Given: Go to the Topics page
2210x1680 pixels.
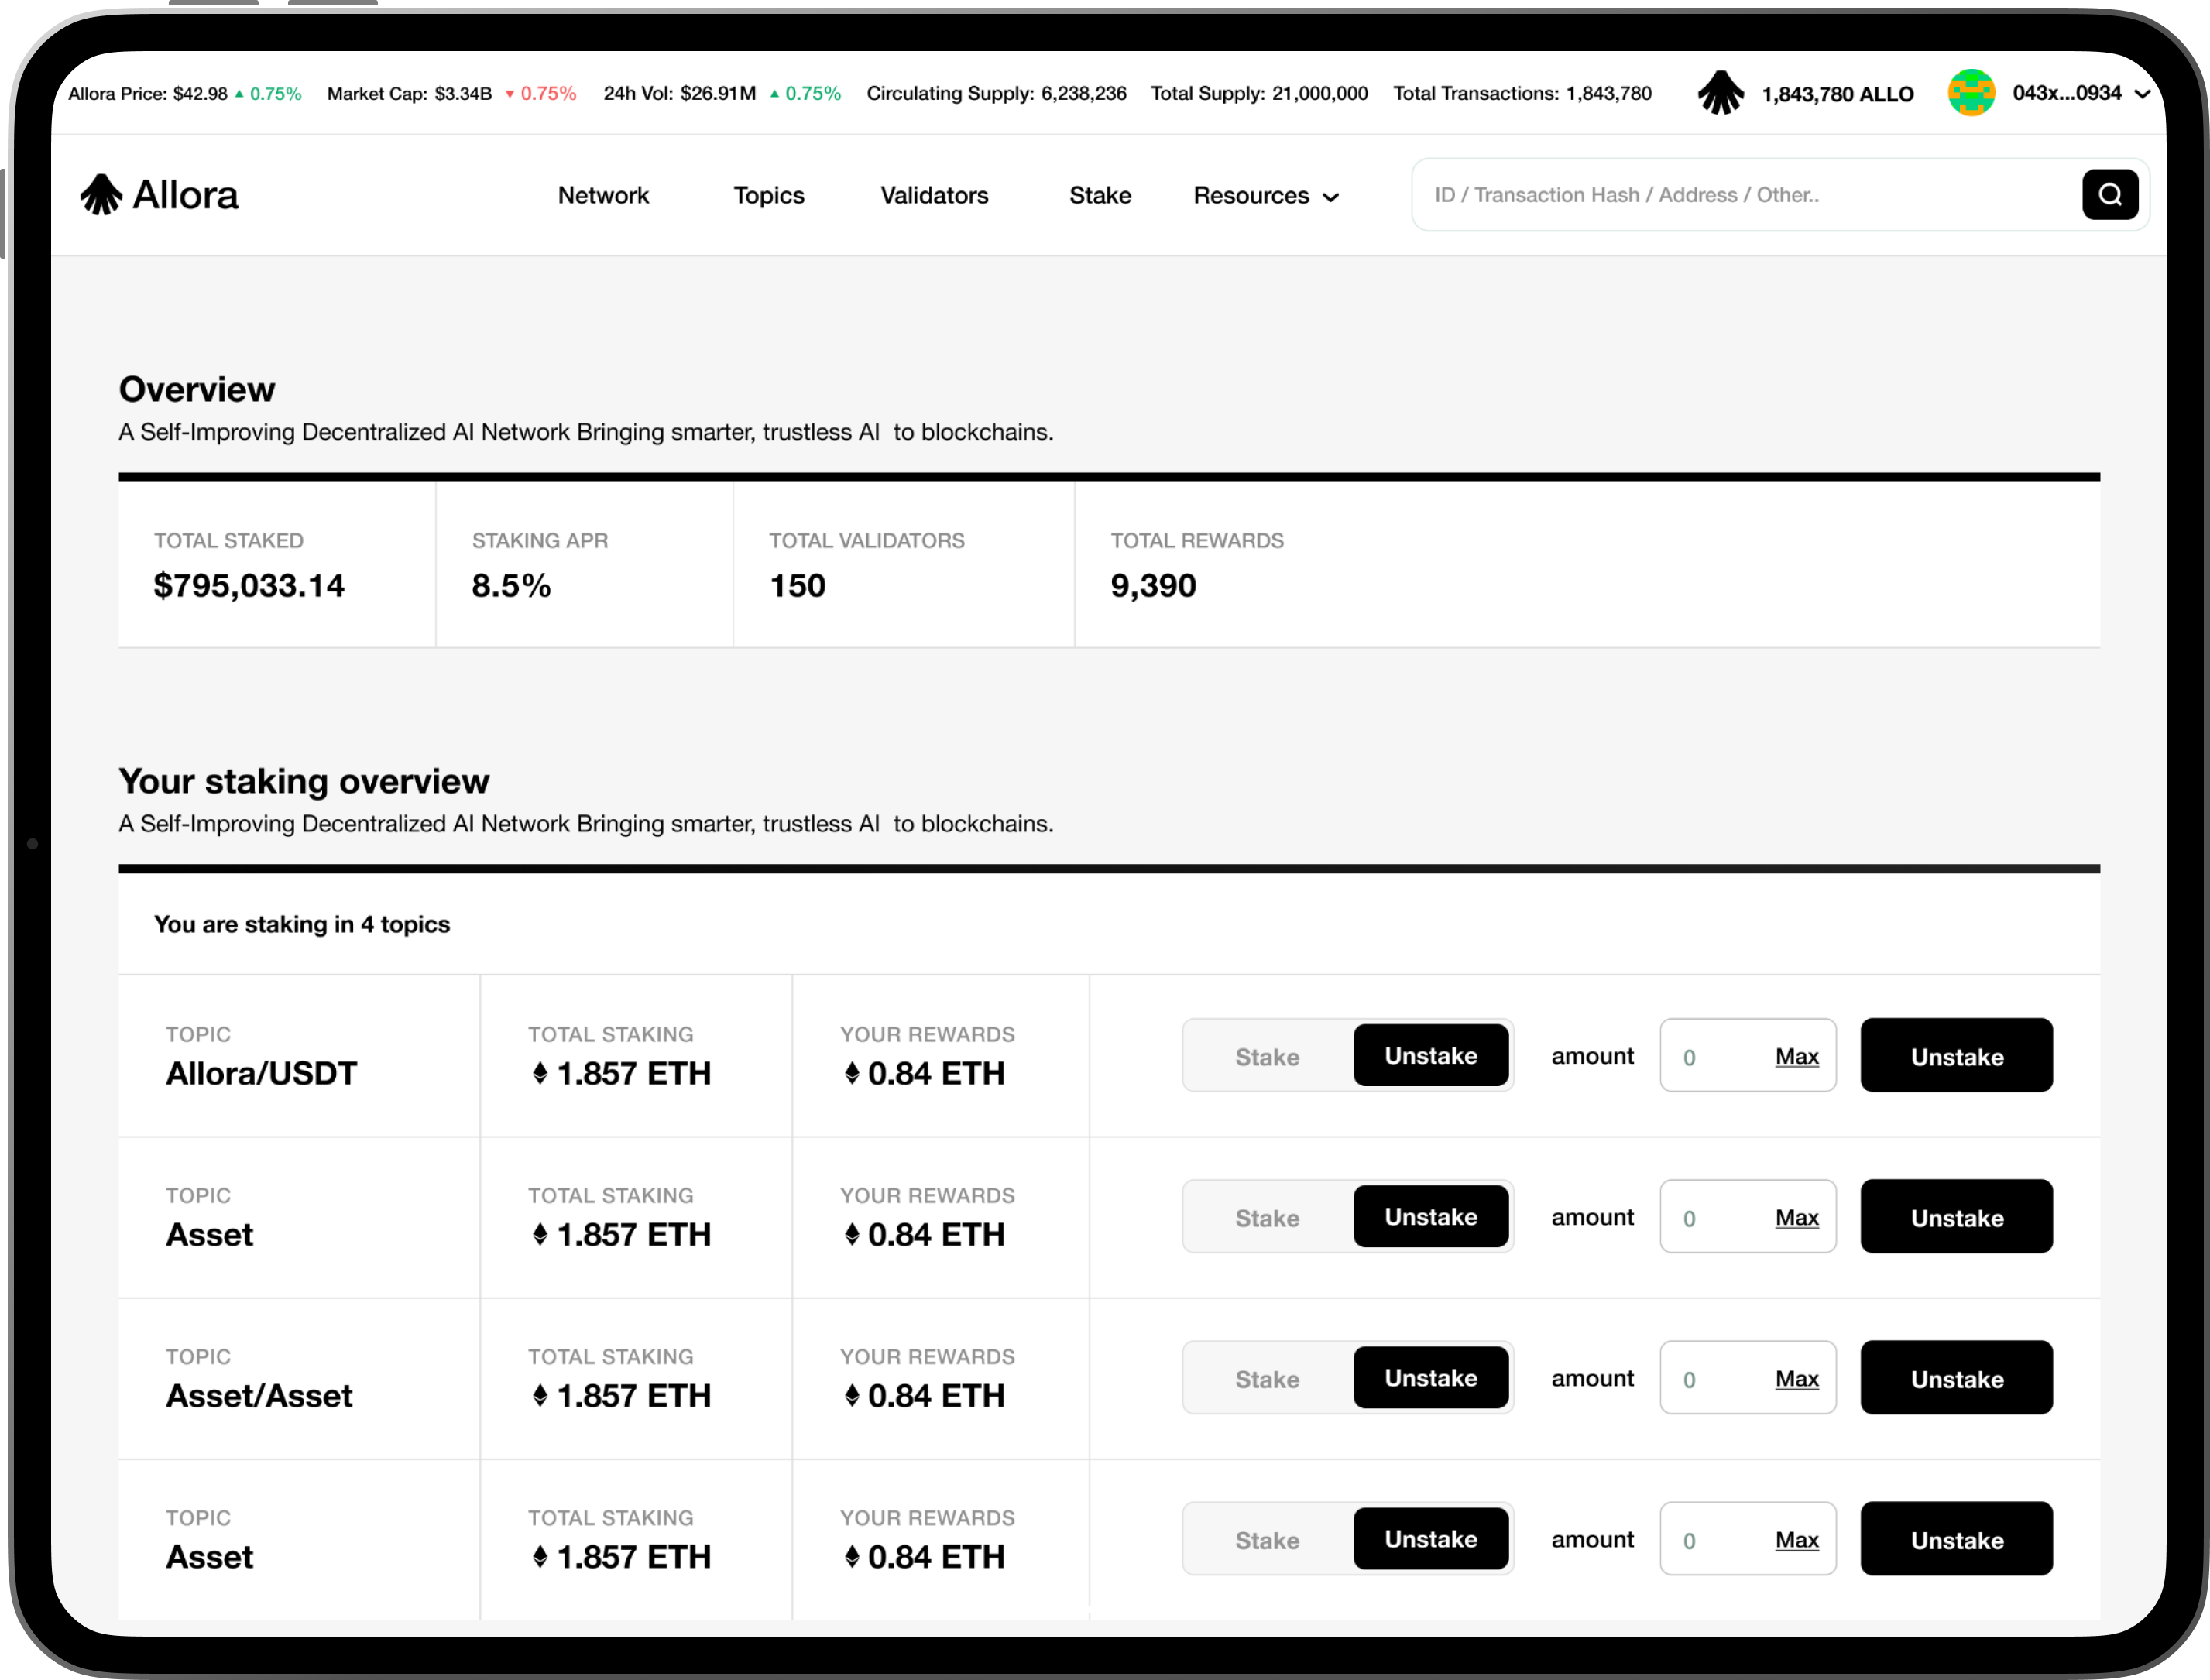Looking at the screenshot, I should point(768,195).
